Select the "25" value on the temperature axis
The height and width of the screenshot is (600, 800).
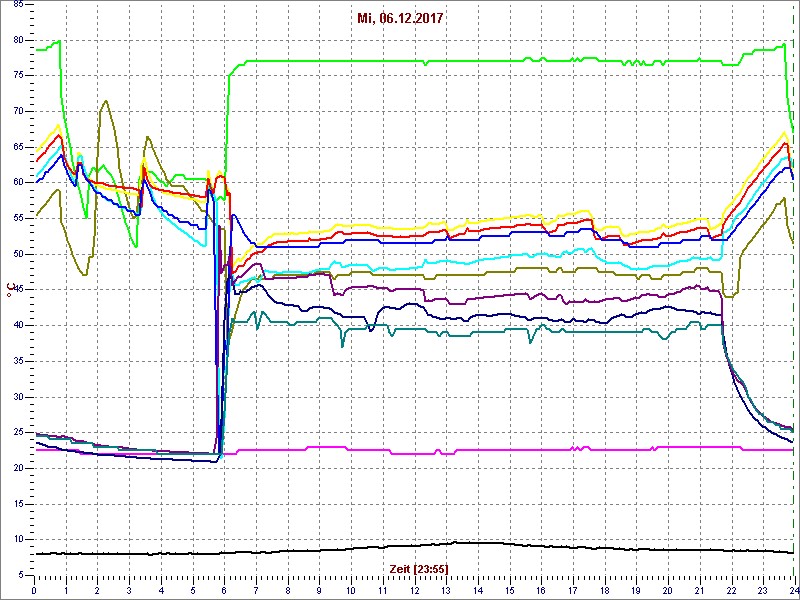pyautogui.click(x=18, y=433)
